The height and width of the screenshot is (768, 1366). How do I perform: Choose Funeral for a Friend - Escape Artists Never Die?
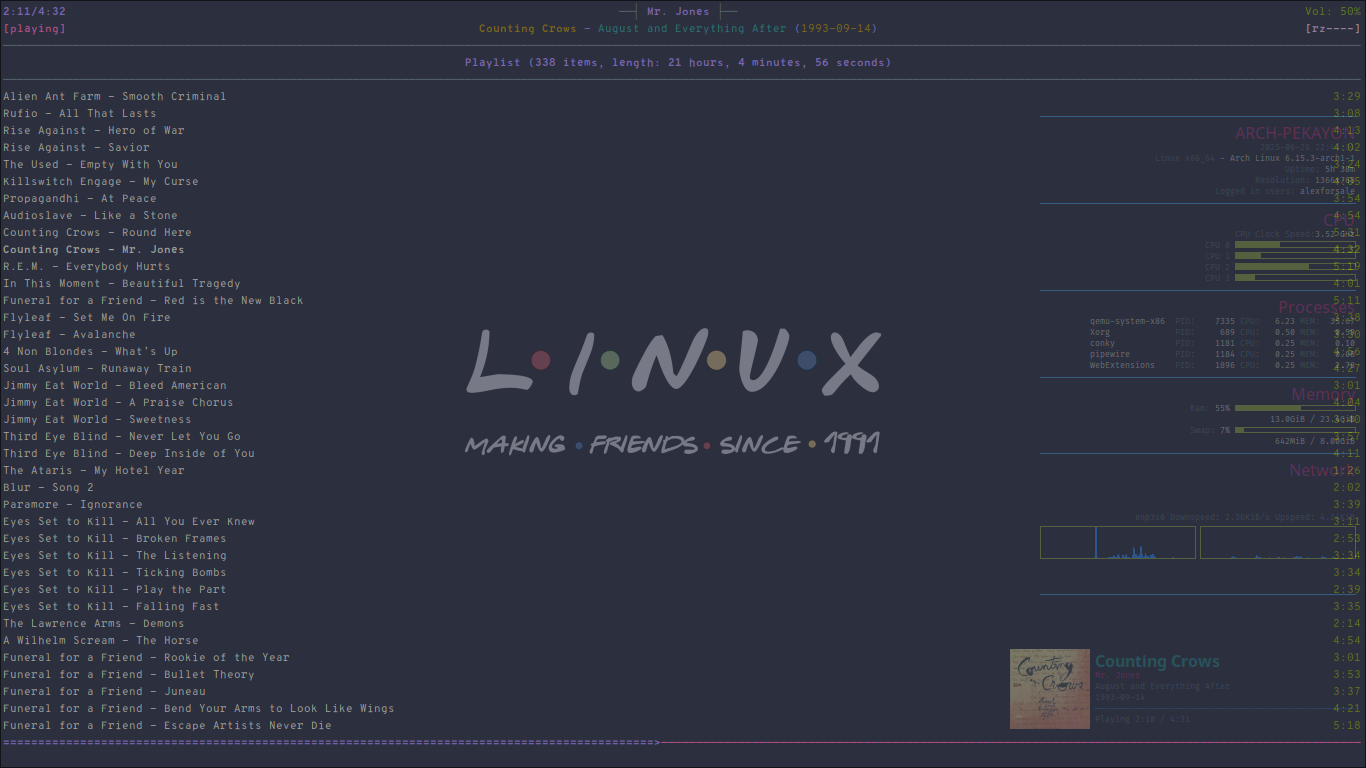tap(167, 726)
